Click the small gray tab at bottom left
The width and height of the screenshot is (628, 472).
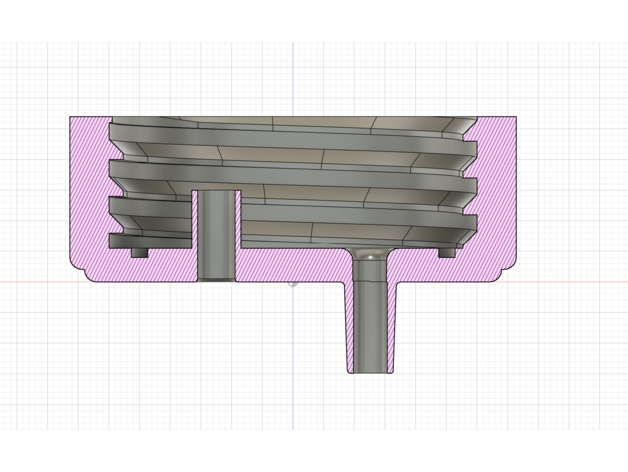[x=139, y=252]
